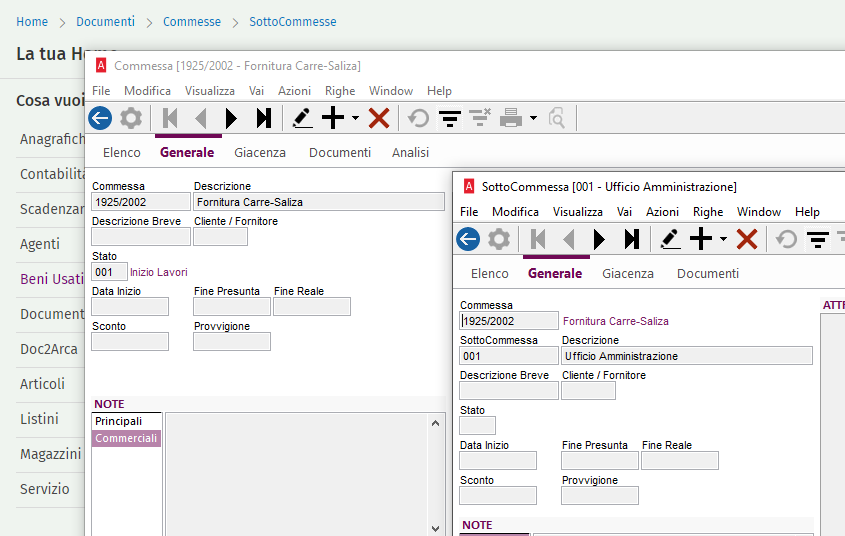Click the Commesse breadcrumb link

tap(192, 22)
